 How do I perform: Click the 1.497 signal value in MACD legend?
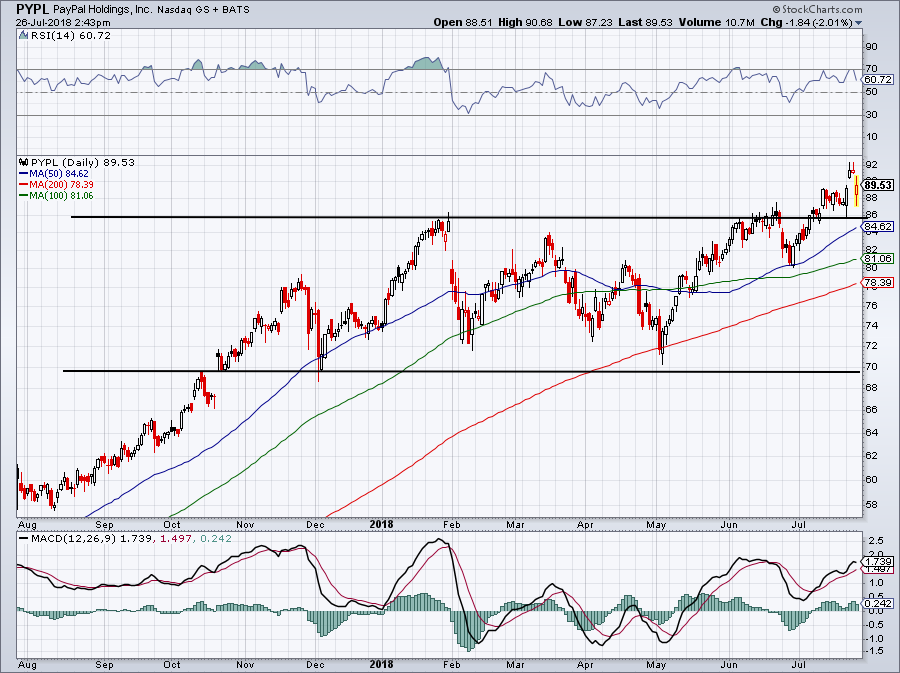(x=176, y=539)
